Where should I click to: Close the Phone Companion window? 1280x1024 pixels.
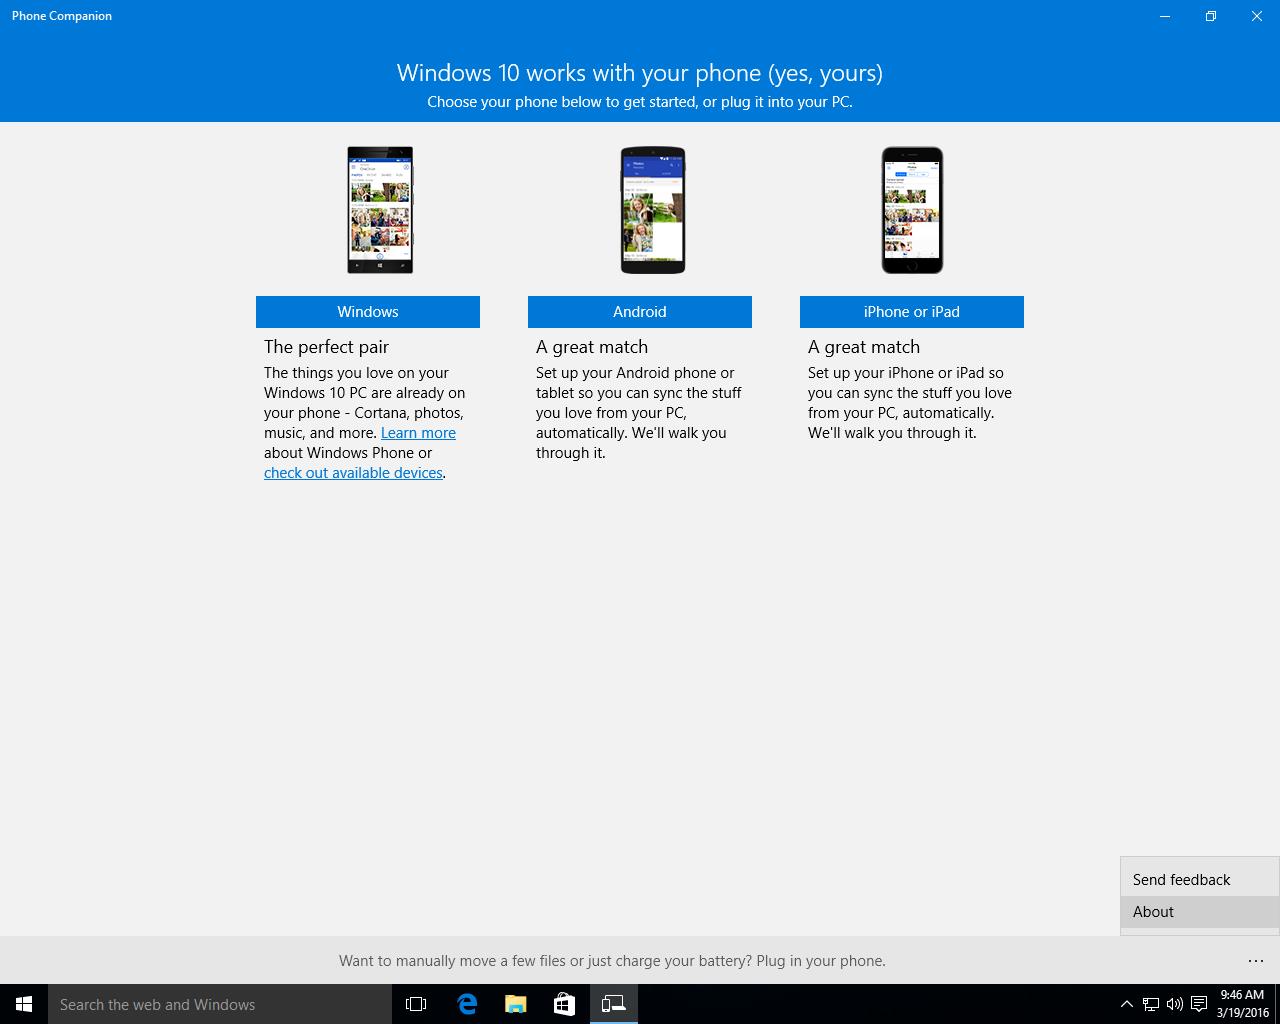pyautogui.click(x=1257, y=16)
